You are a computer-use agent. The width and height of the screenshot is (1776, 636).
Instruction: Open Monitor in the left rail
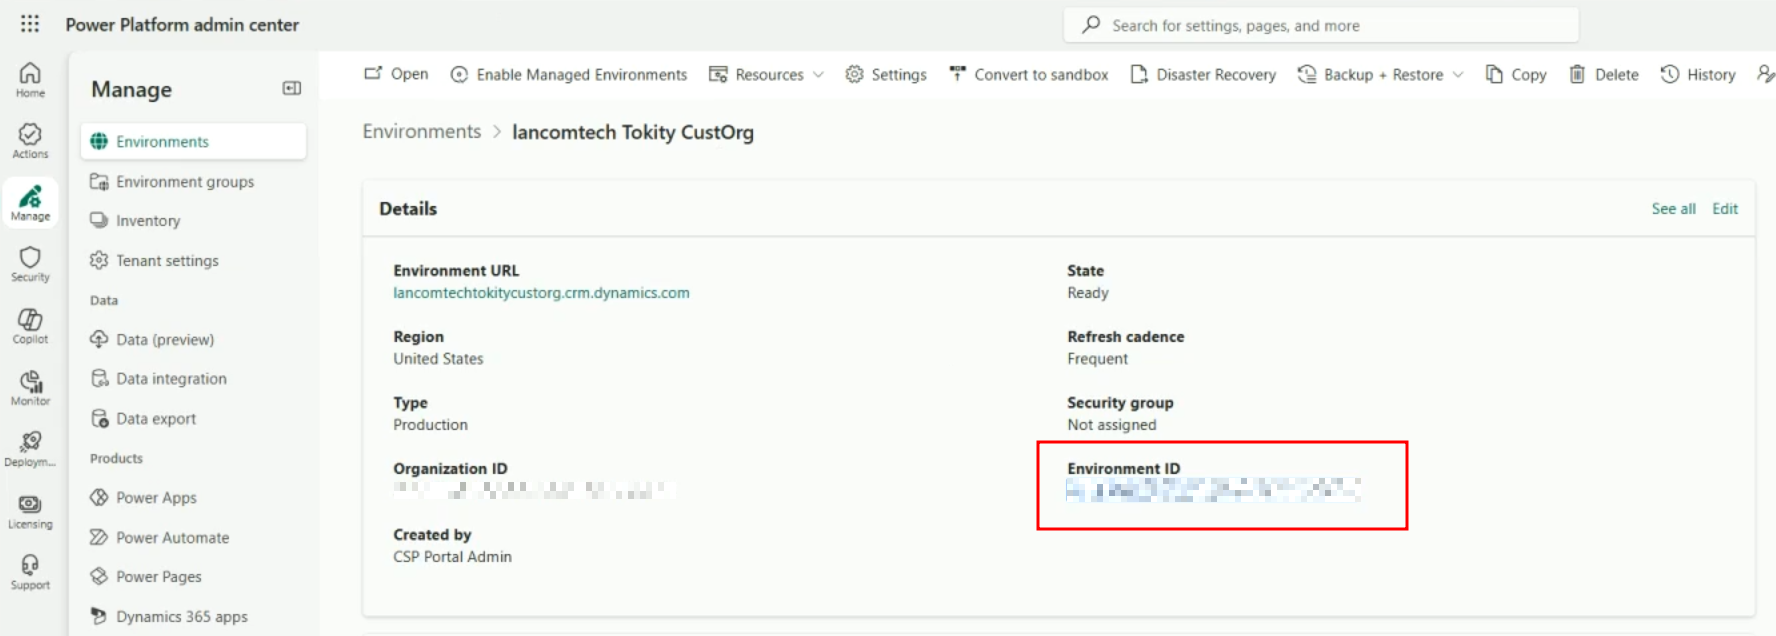pyautogui.click(x=30, y=387)
